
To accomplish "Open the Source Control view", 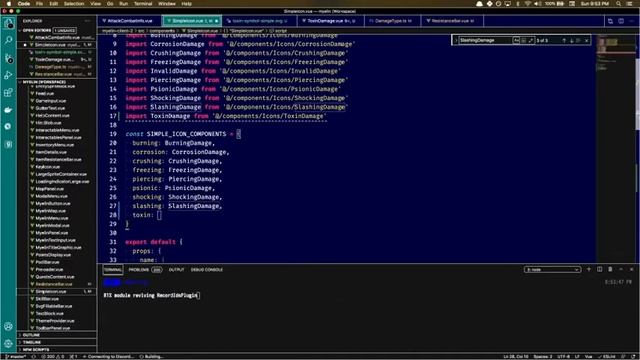I will 8,58.
